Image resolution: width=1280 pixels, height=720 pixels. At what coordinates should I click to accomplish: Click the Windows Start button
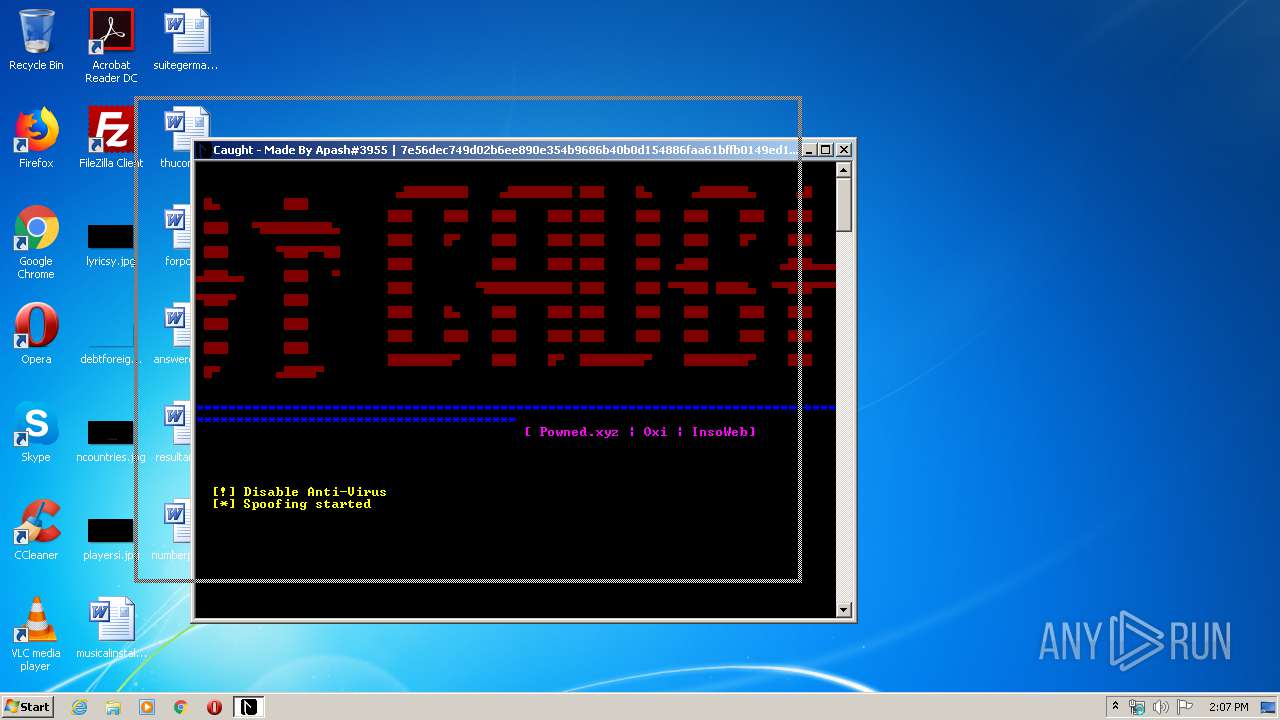point(27,707)
